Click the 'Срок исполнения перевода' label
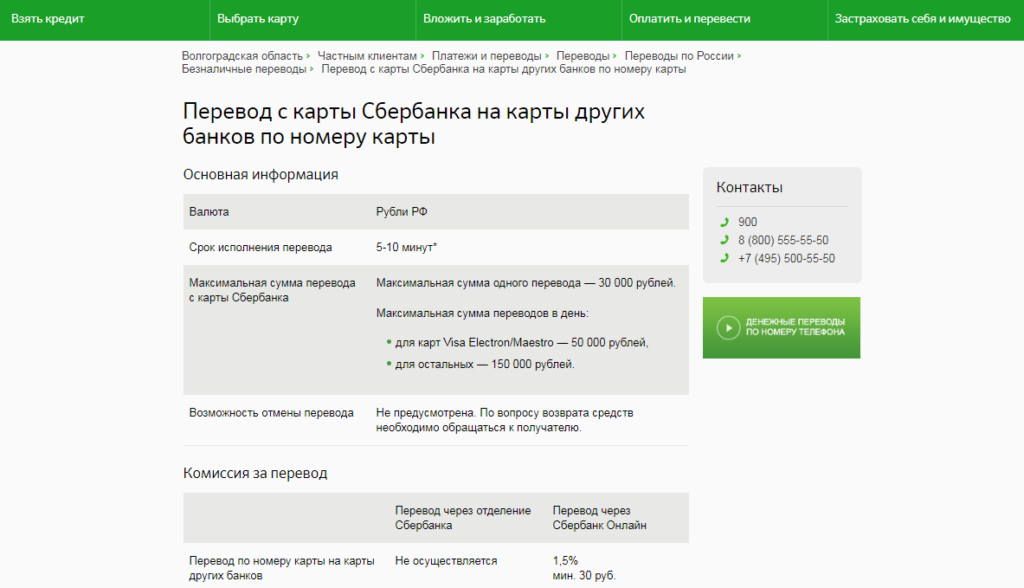The width and height of the screenshot is (1024, 588). 261,248
